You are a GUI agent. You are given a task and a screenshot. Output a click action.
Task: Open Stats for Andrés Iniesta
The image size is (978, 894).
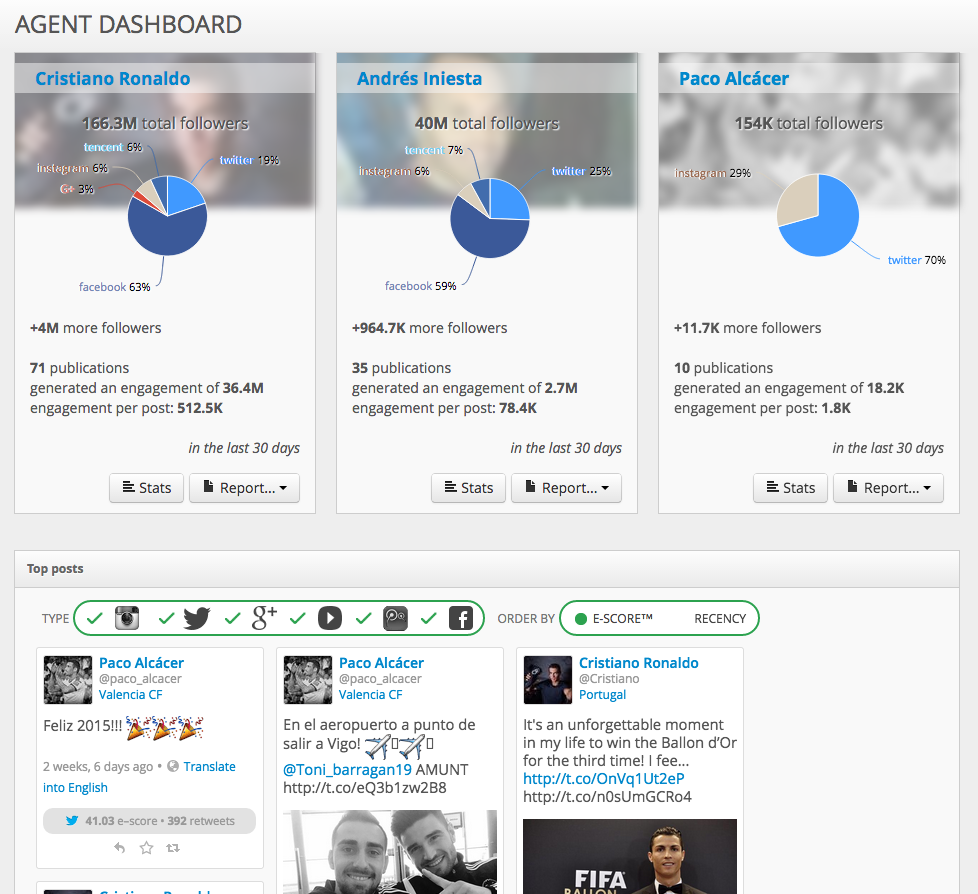click(468, 488)
